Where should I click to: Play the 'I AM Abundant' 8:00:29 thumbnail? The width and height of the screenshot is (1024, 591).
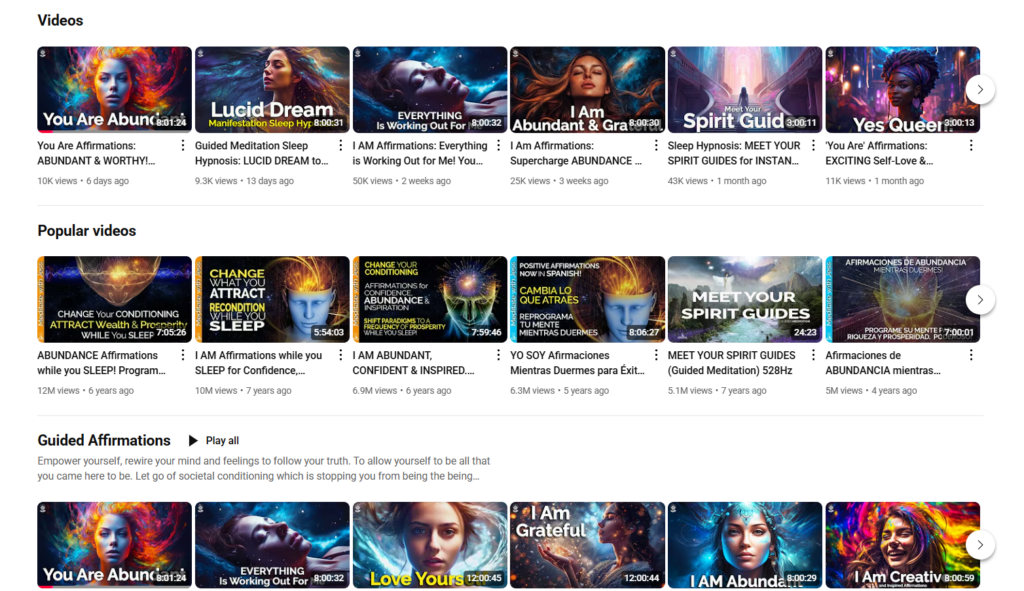pyautogui.click(x=744, y=545)
